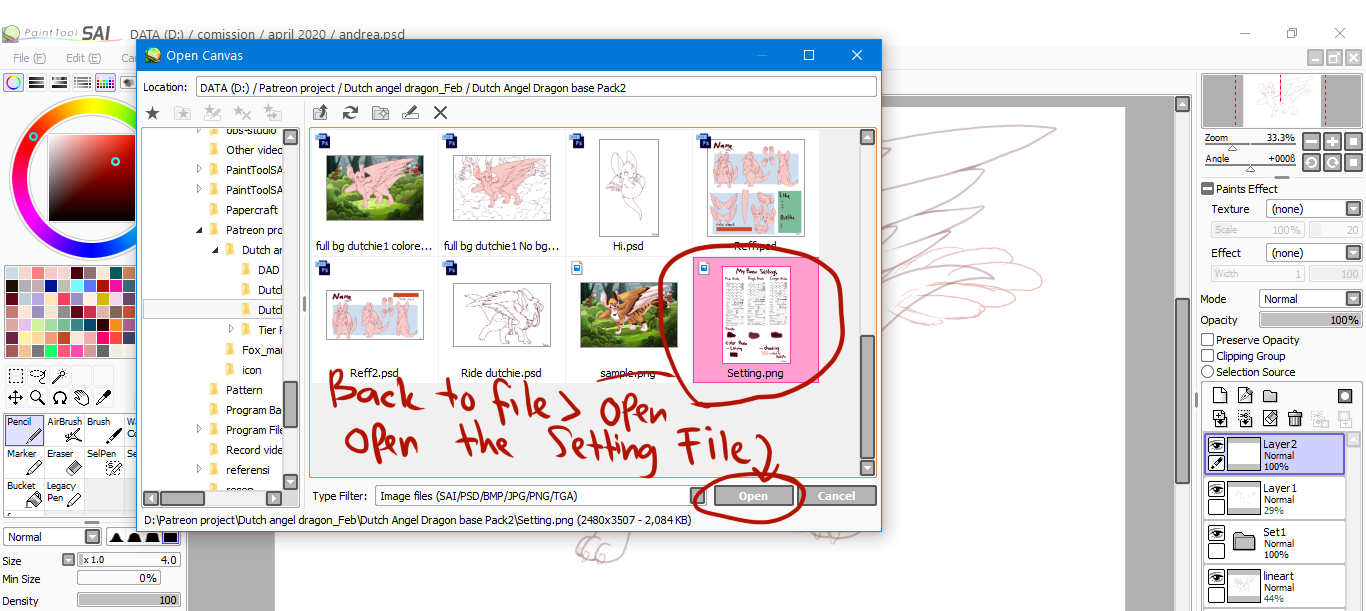Enable Clipping Group checkbox
The image size is (1366, 611).
tap(1207, 356)
